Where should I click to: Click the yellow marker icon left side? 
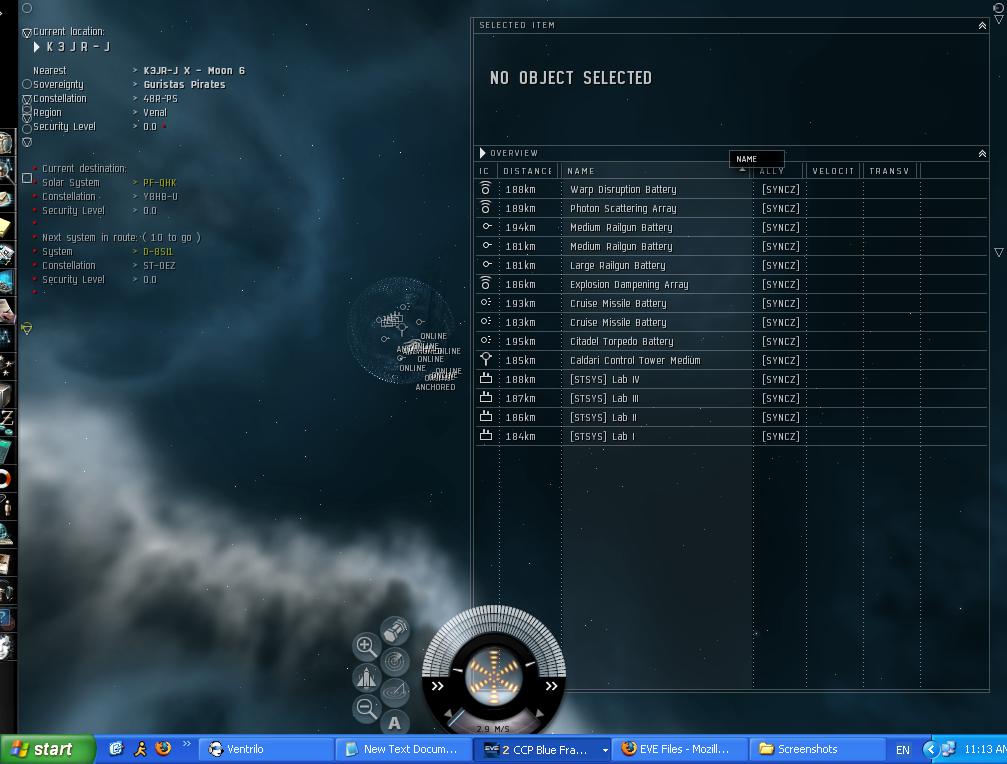coord(26,329)
